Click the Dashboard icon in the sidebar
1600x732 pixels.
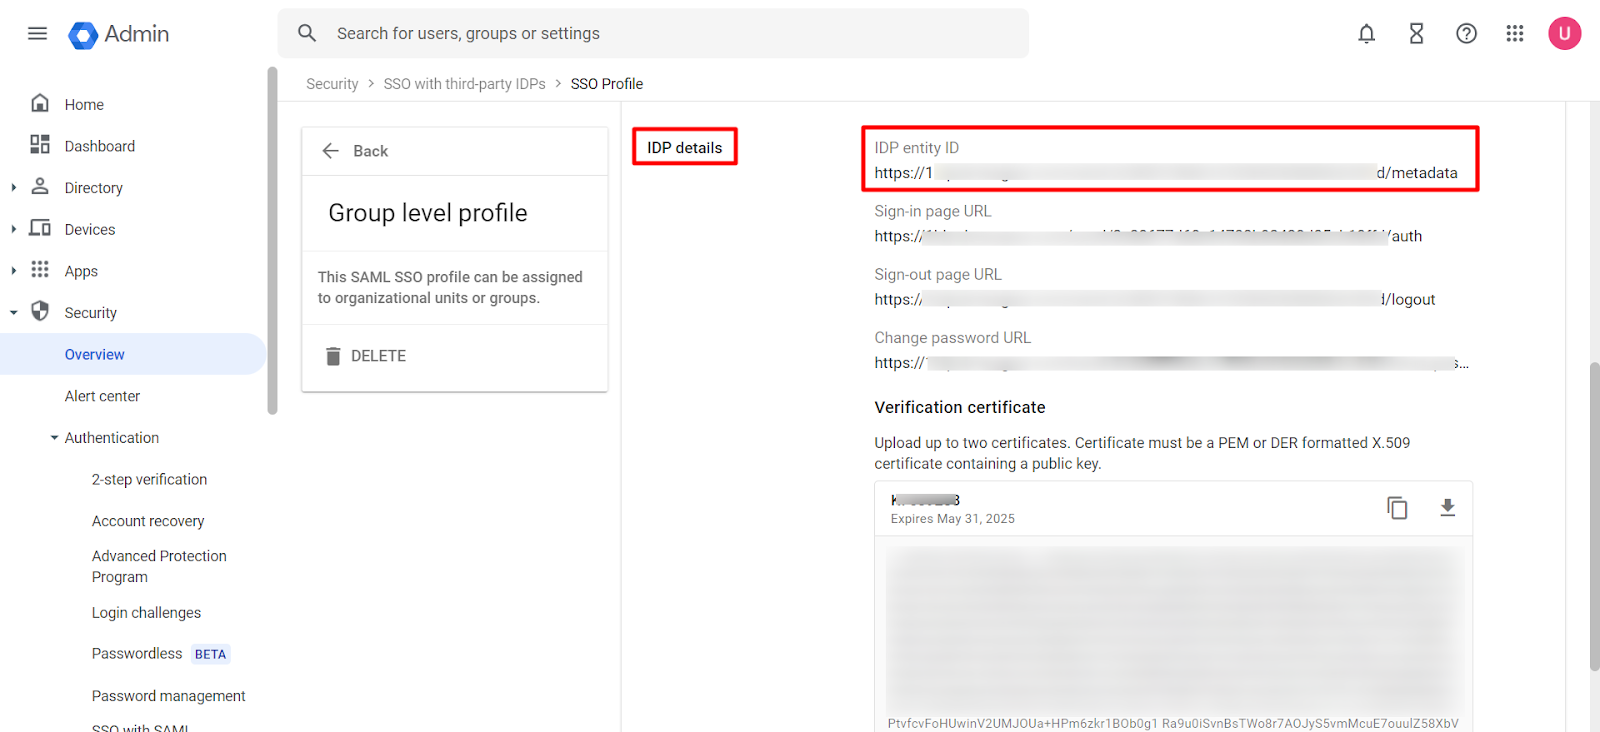pyautogui.click(x=40, y=145)
